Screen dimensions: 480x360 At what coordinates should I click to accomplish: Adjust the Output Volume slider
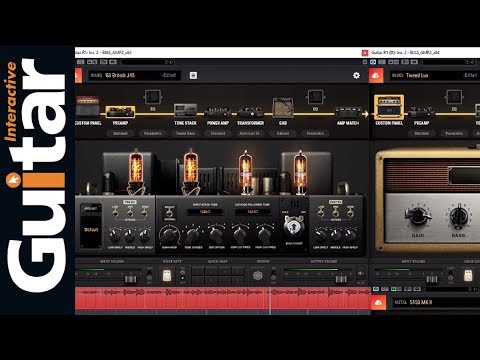341,279
